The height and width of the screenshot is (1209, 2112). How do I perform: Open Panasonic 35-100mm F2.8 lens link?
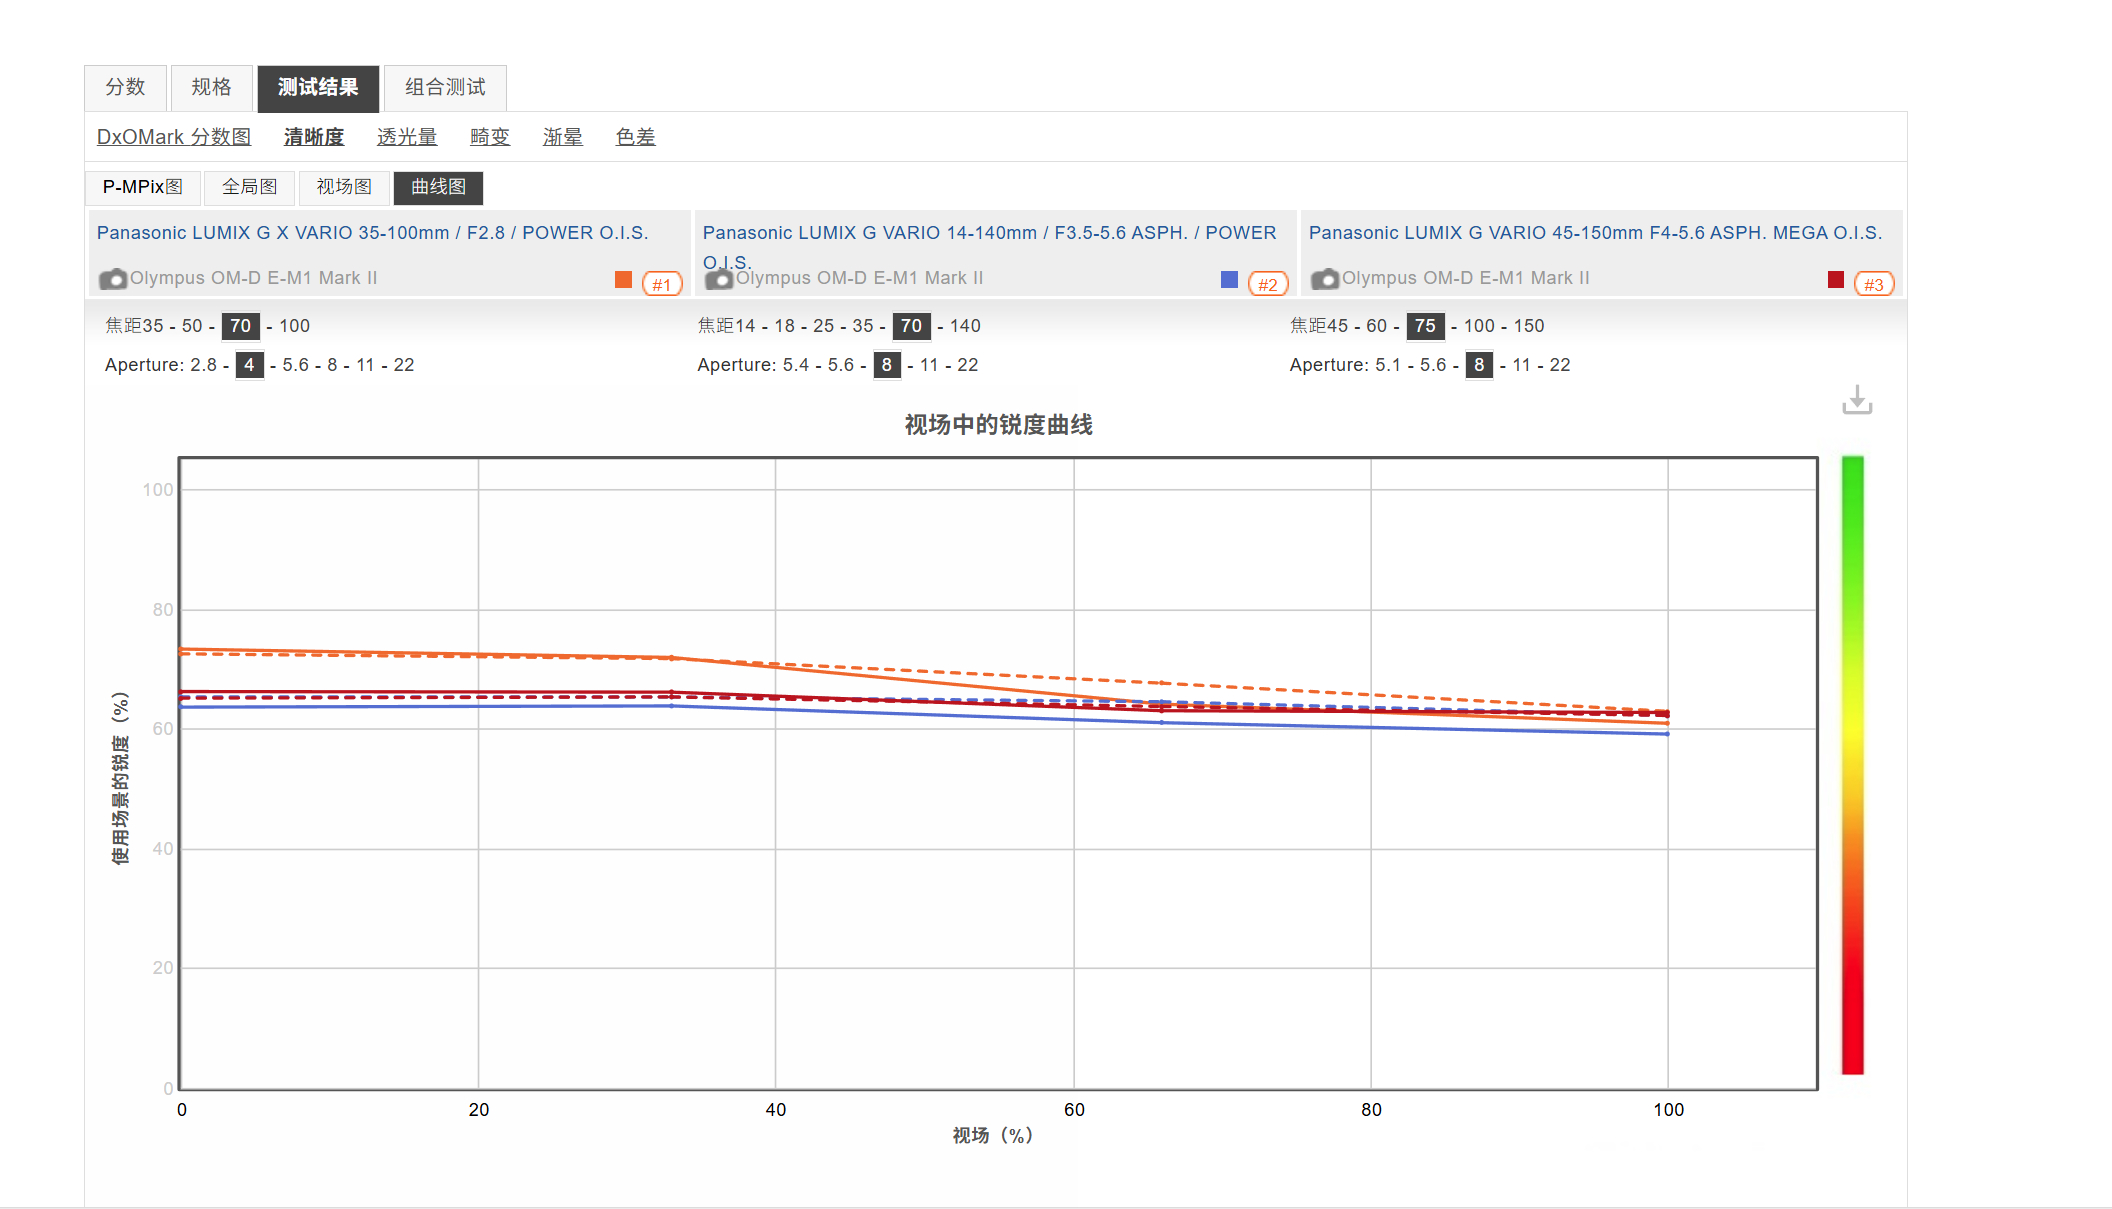point(373,233)
